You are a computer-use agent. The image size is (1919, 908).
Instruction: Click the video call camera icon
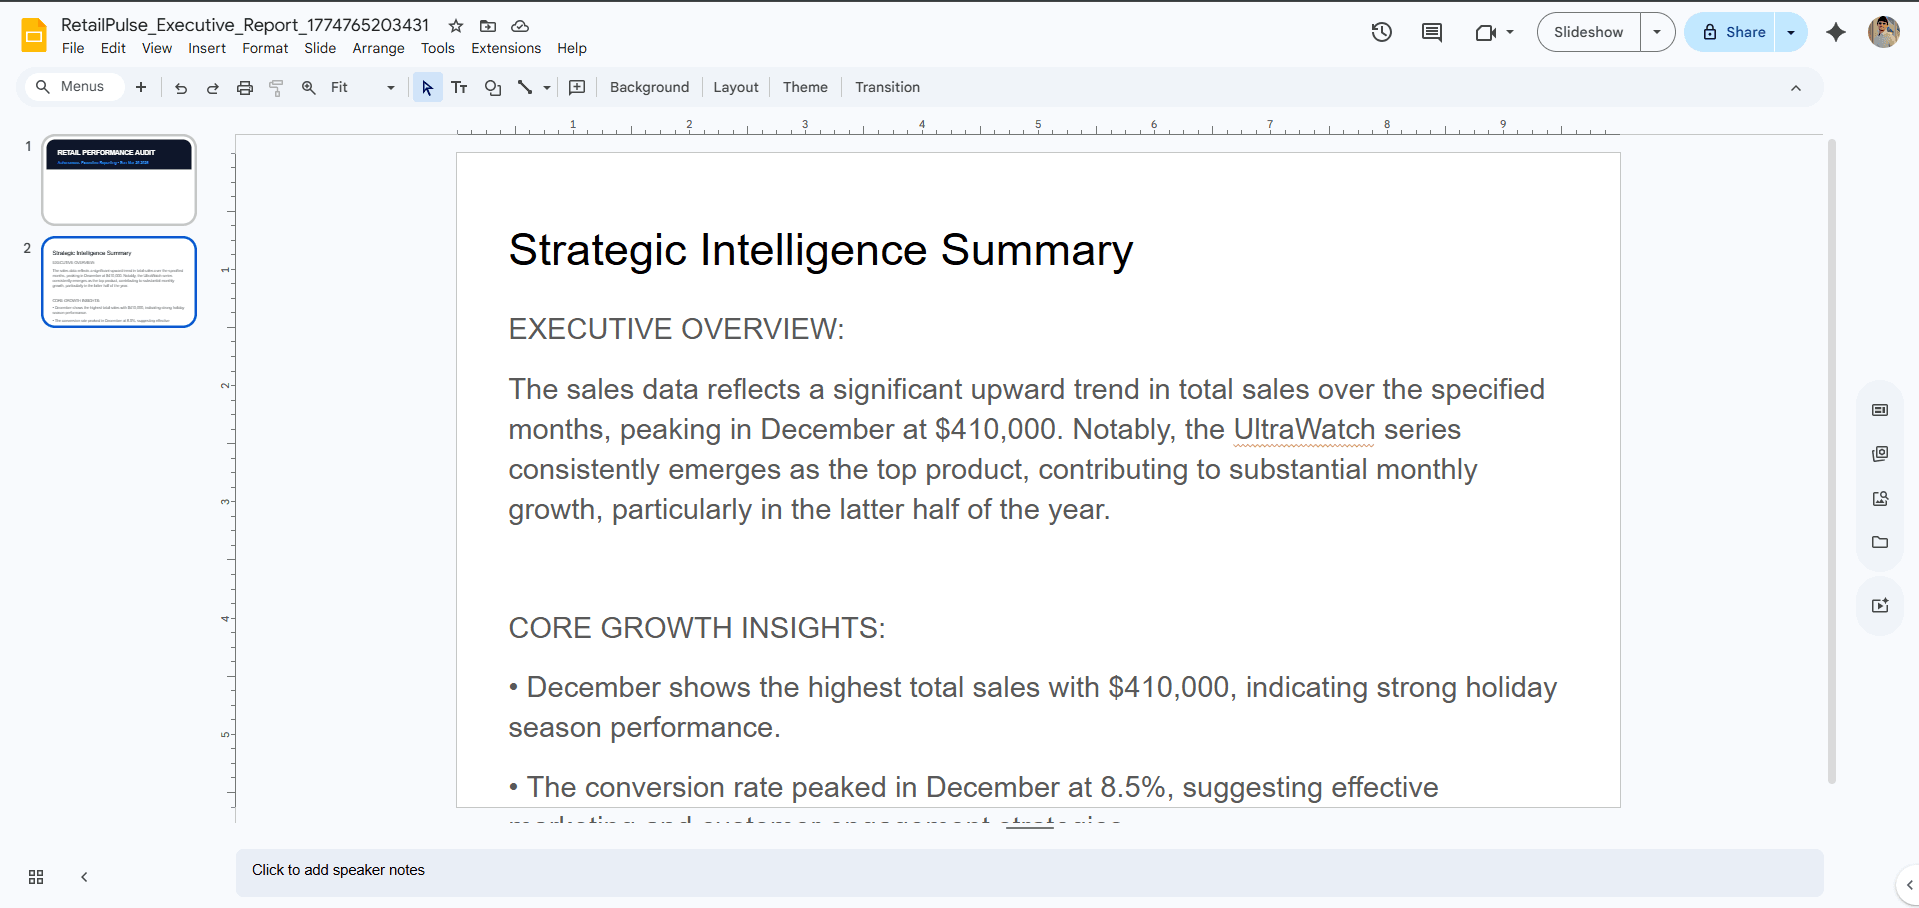click(x=1486, y=32)
